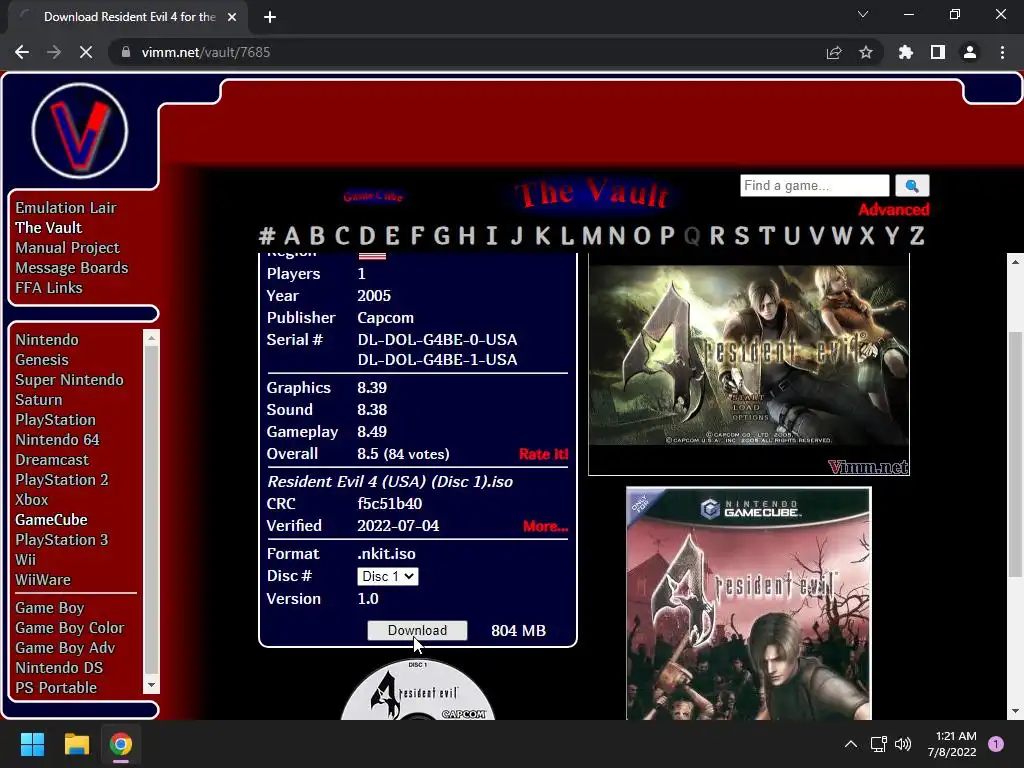The width and height of the screenshot is (1024, 768).
Task: Click the systems list scrollbar up arrow
Action: (x=151, y=338)
